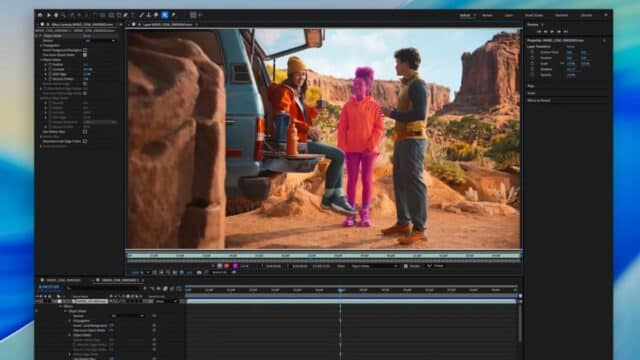Step forward one frame in Preview panel
The height and width of the screenshot is (360, 640).
tap(559, 31)
